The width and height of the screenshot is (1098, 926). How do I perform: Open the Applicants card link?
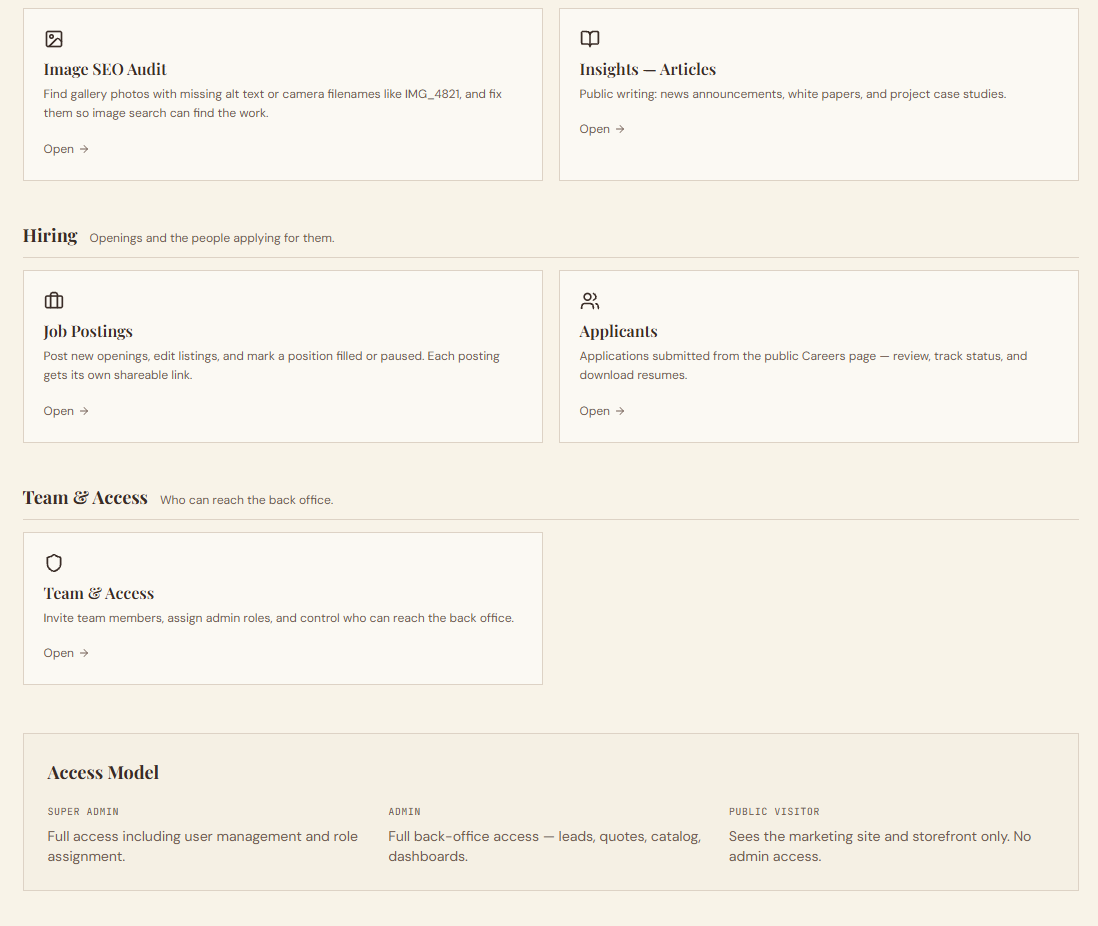tap(602, 411)
